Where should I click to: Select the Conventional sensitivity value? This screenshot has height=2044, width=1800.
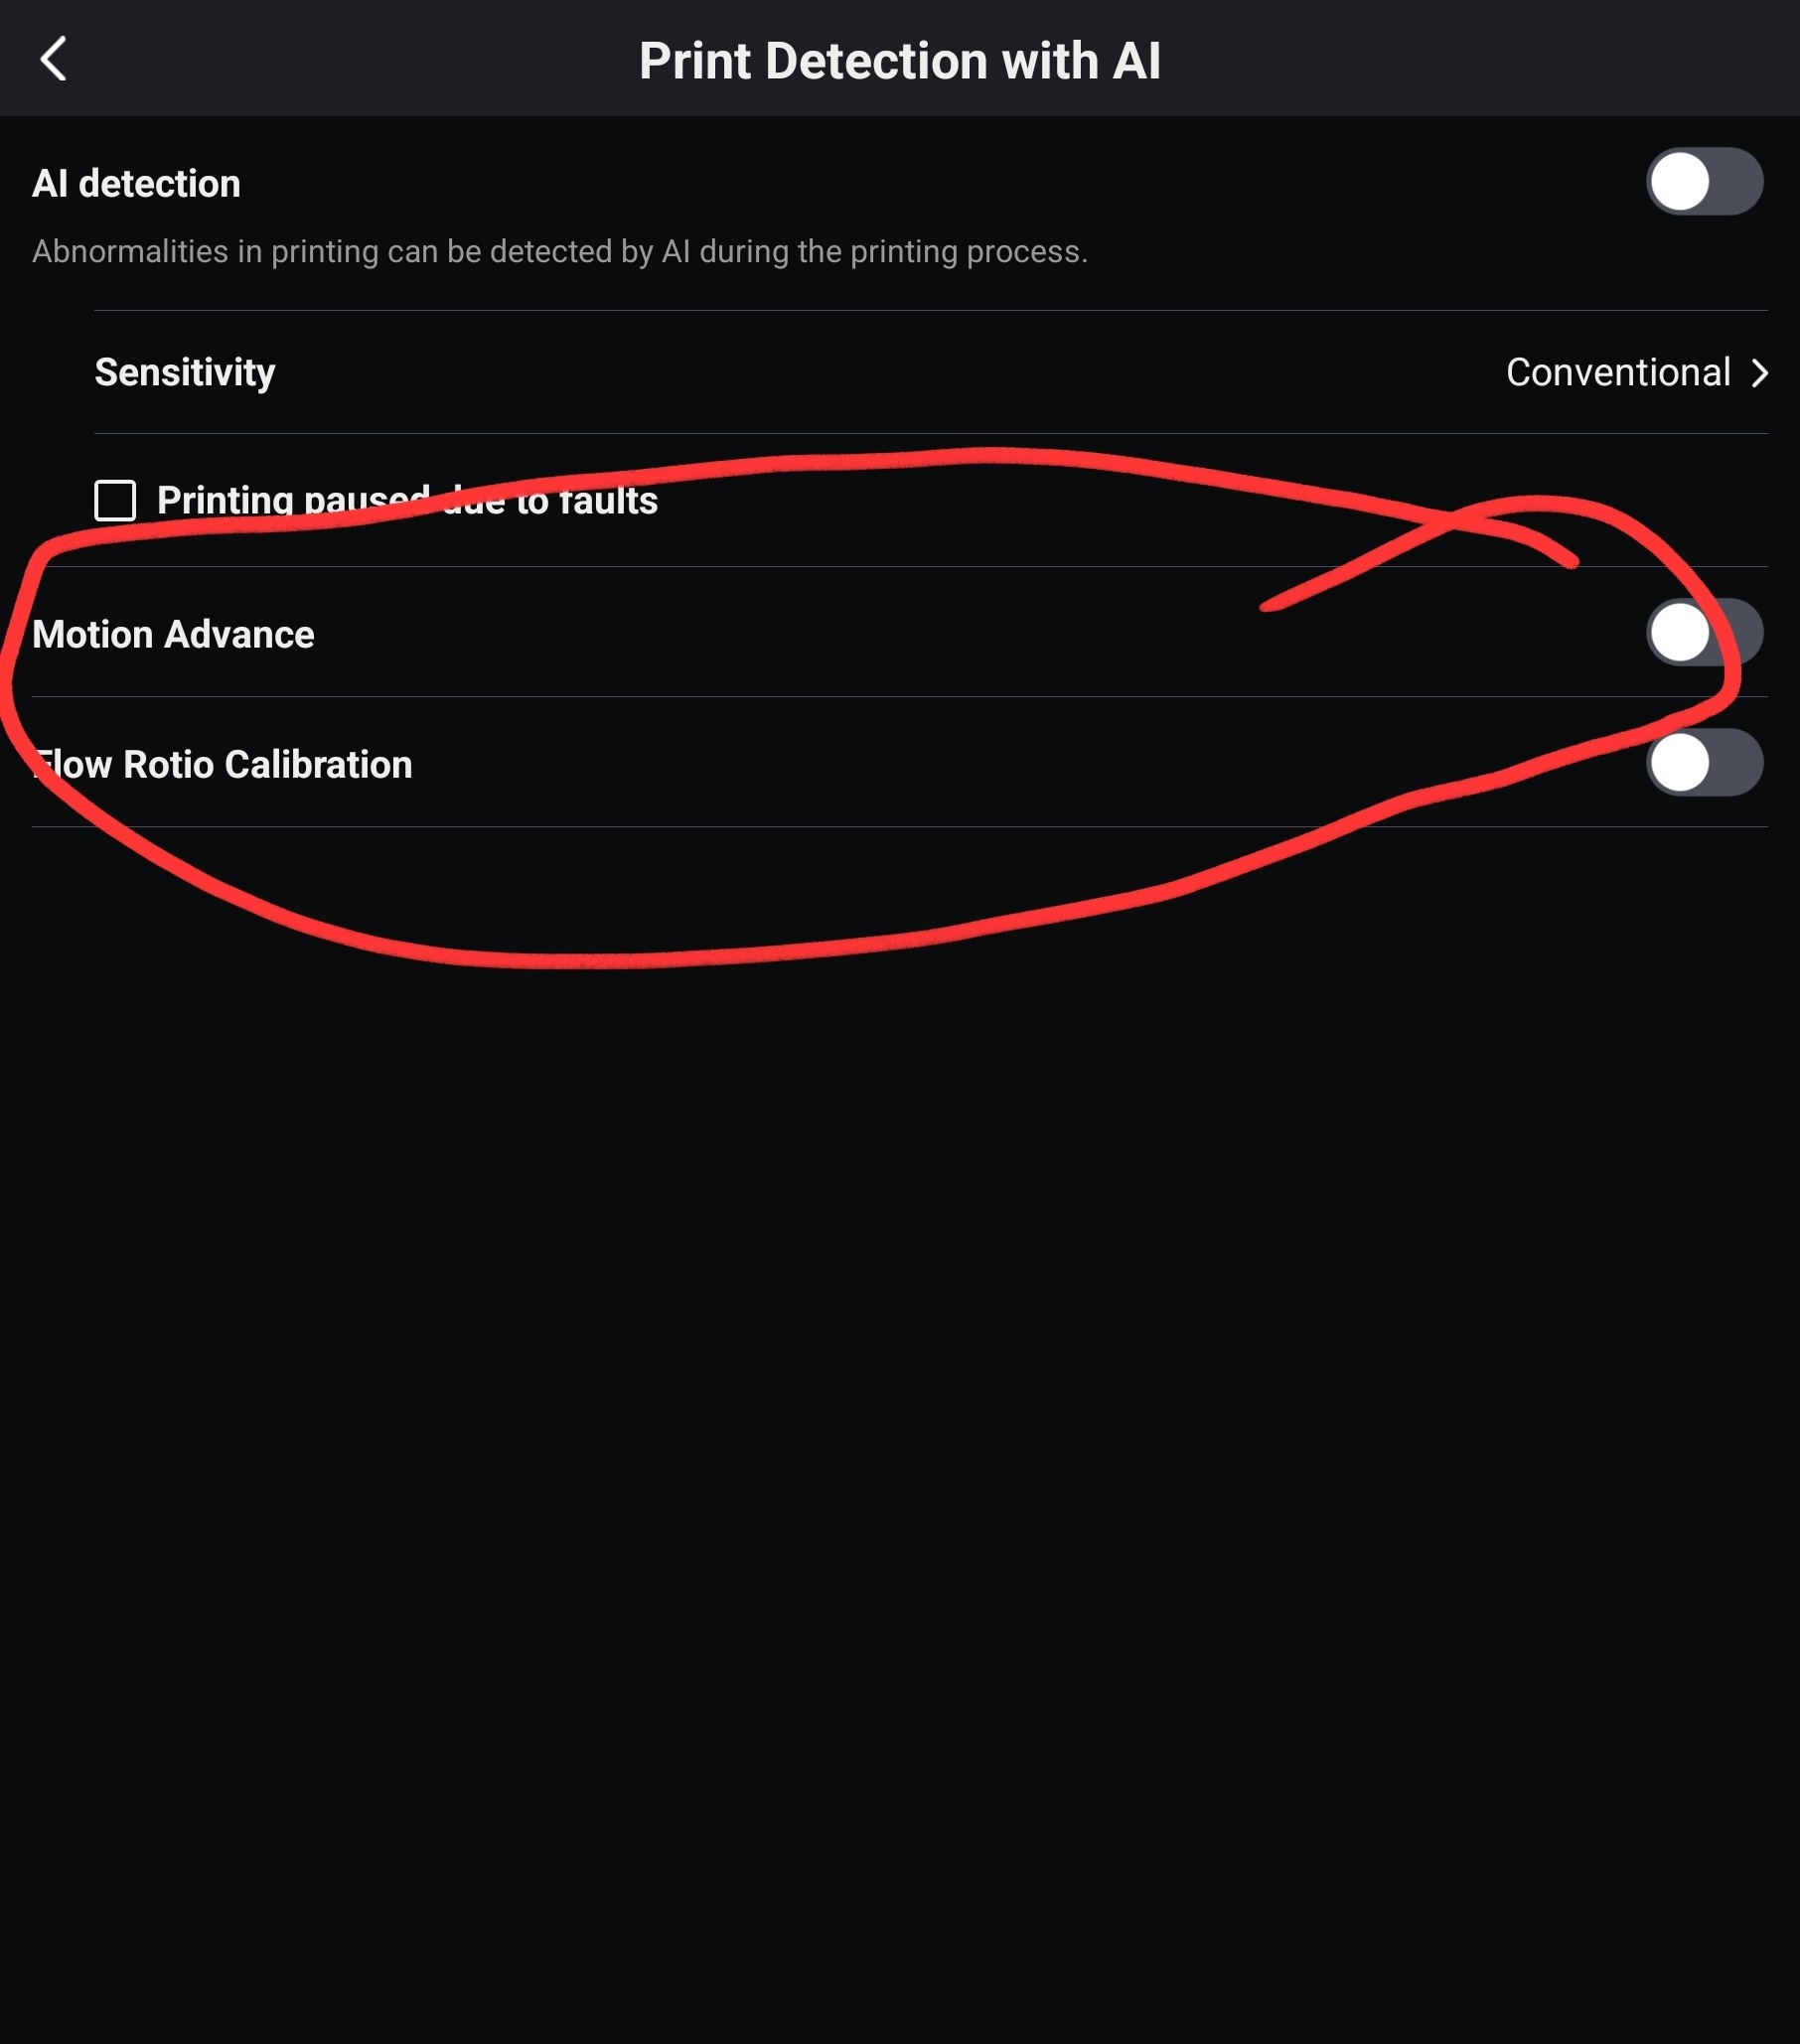pos(1618,373)
